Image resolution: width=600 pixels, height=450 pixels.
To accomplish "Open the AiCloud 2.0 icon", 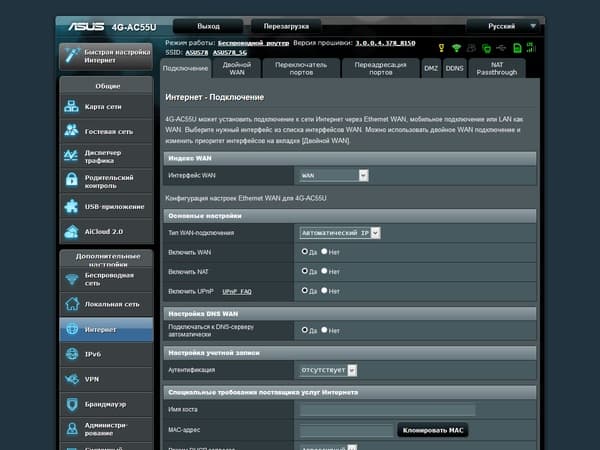I will coord(72,231).
